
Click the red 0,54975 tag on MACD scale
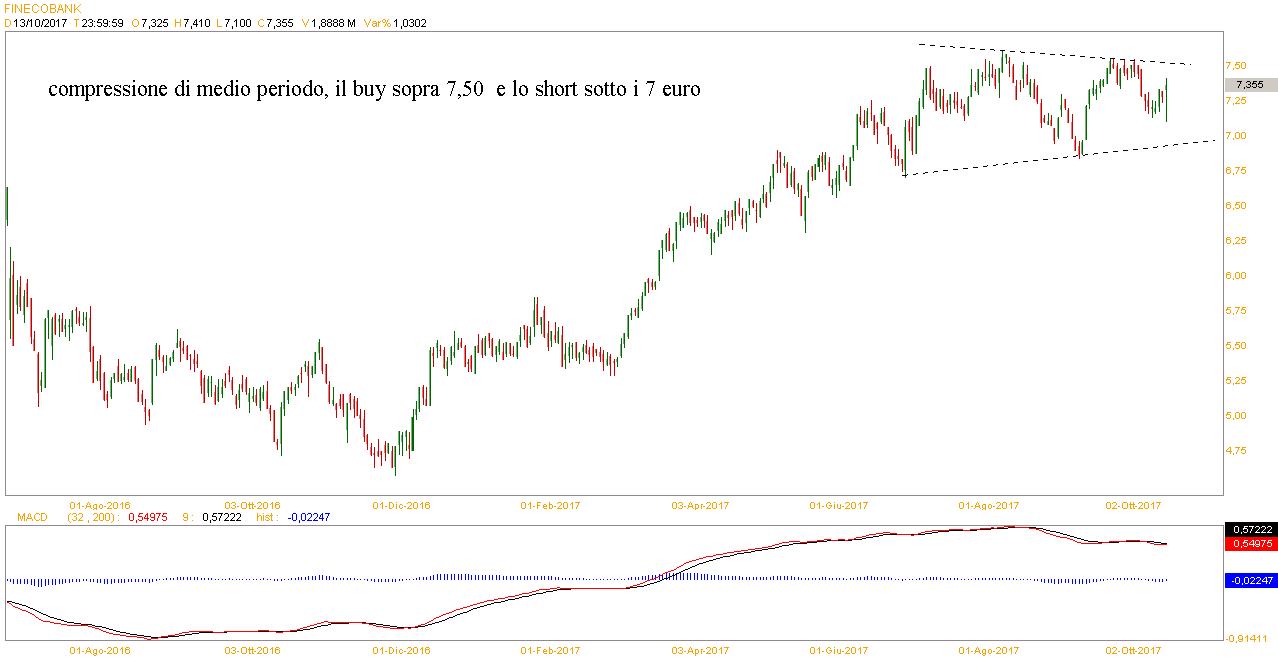pyautogui.click(x=1250, y=543)
